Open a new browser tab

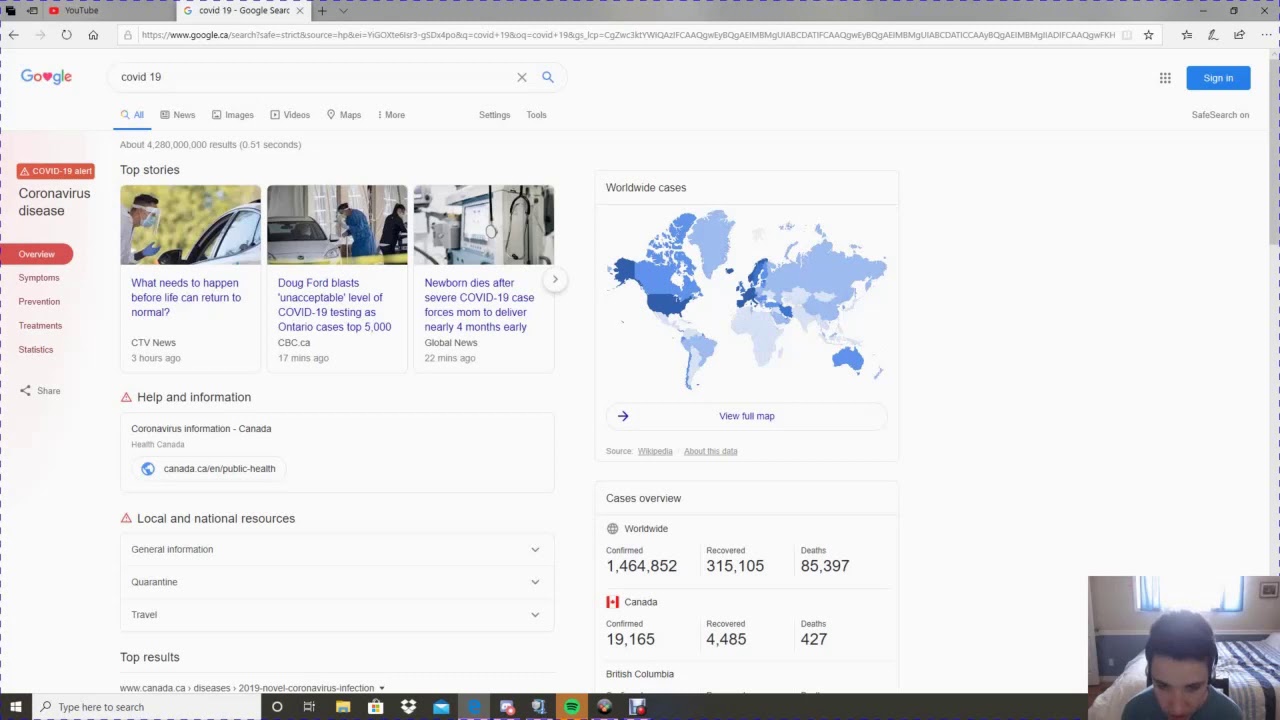322,11
